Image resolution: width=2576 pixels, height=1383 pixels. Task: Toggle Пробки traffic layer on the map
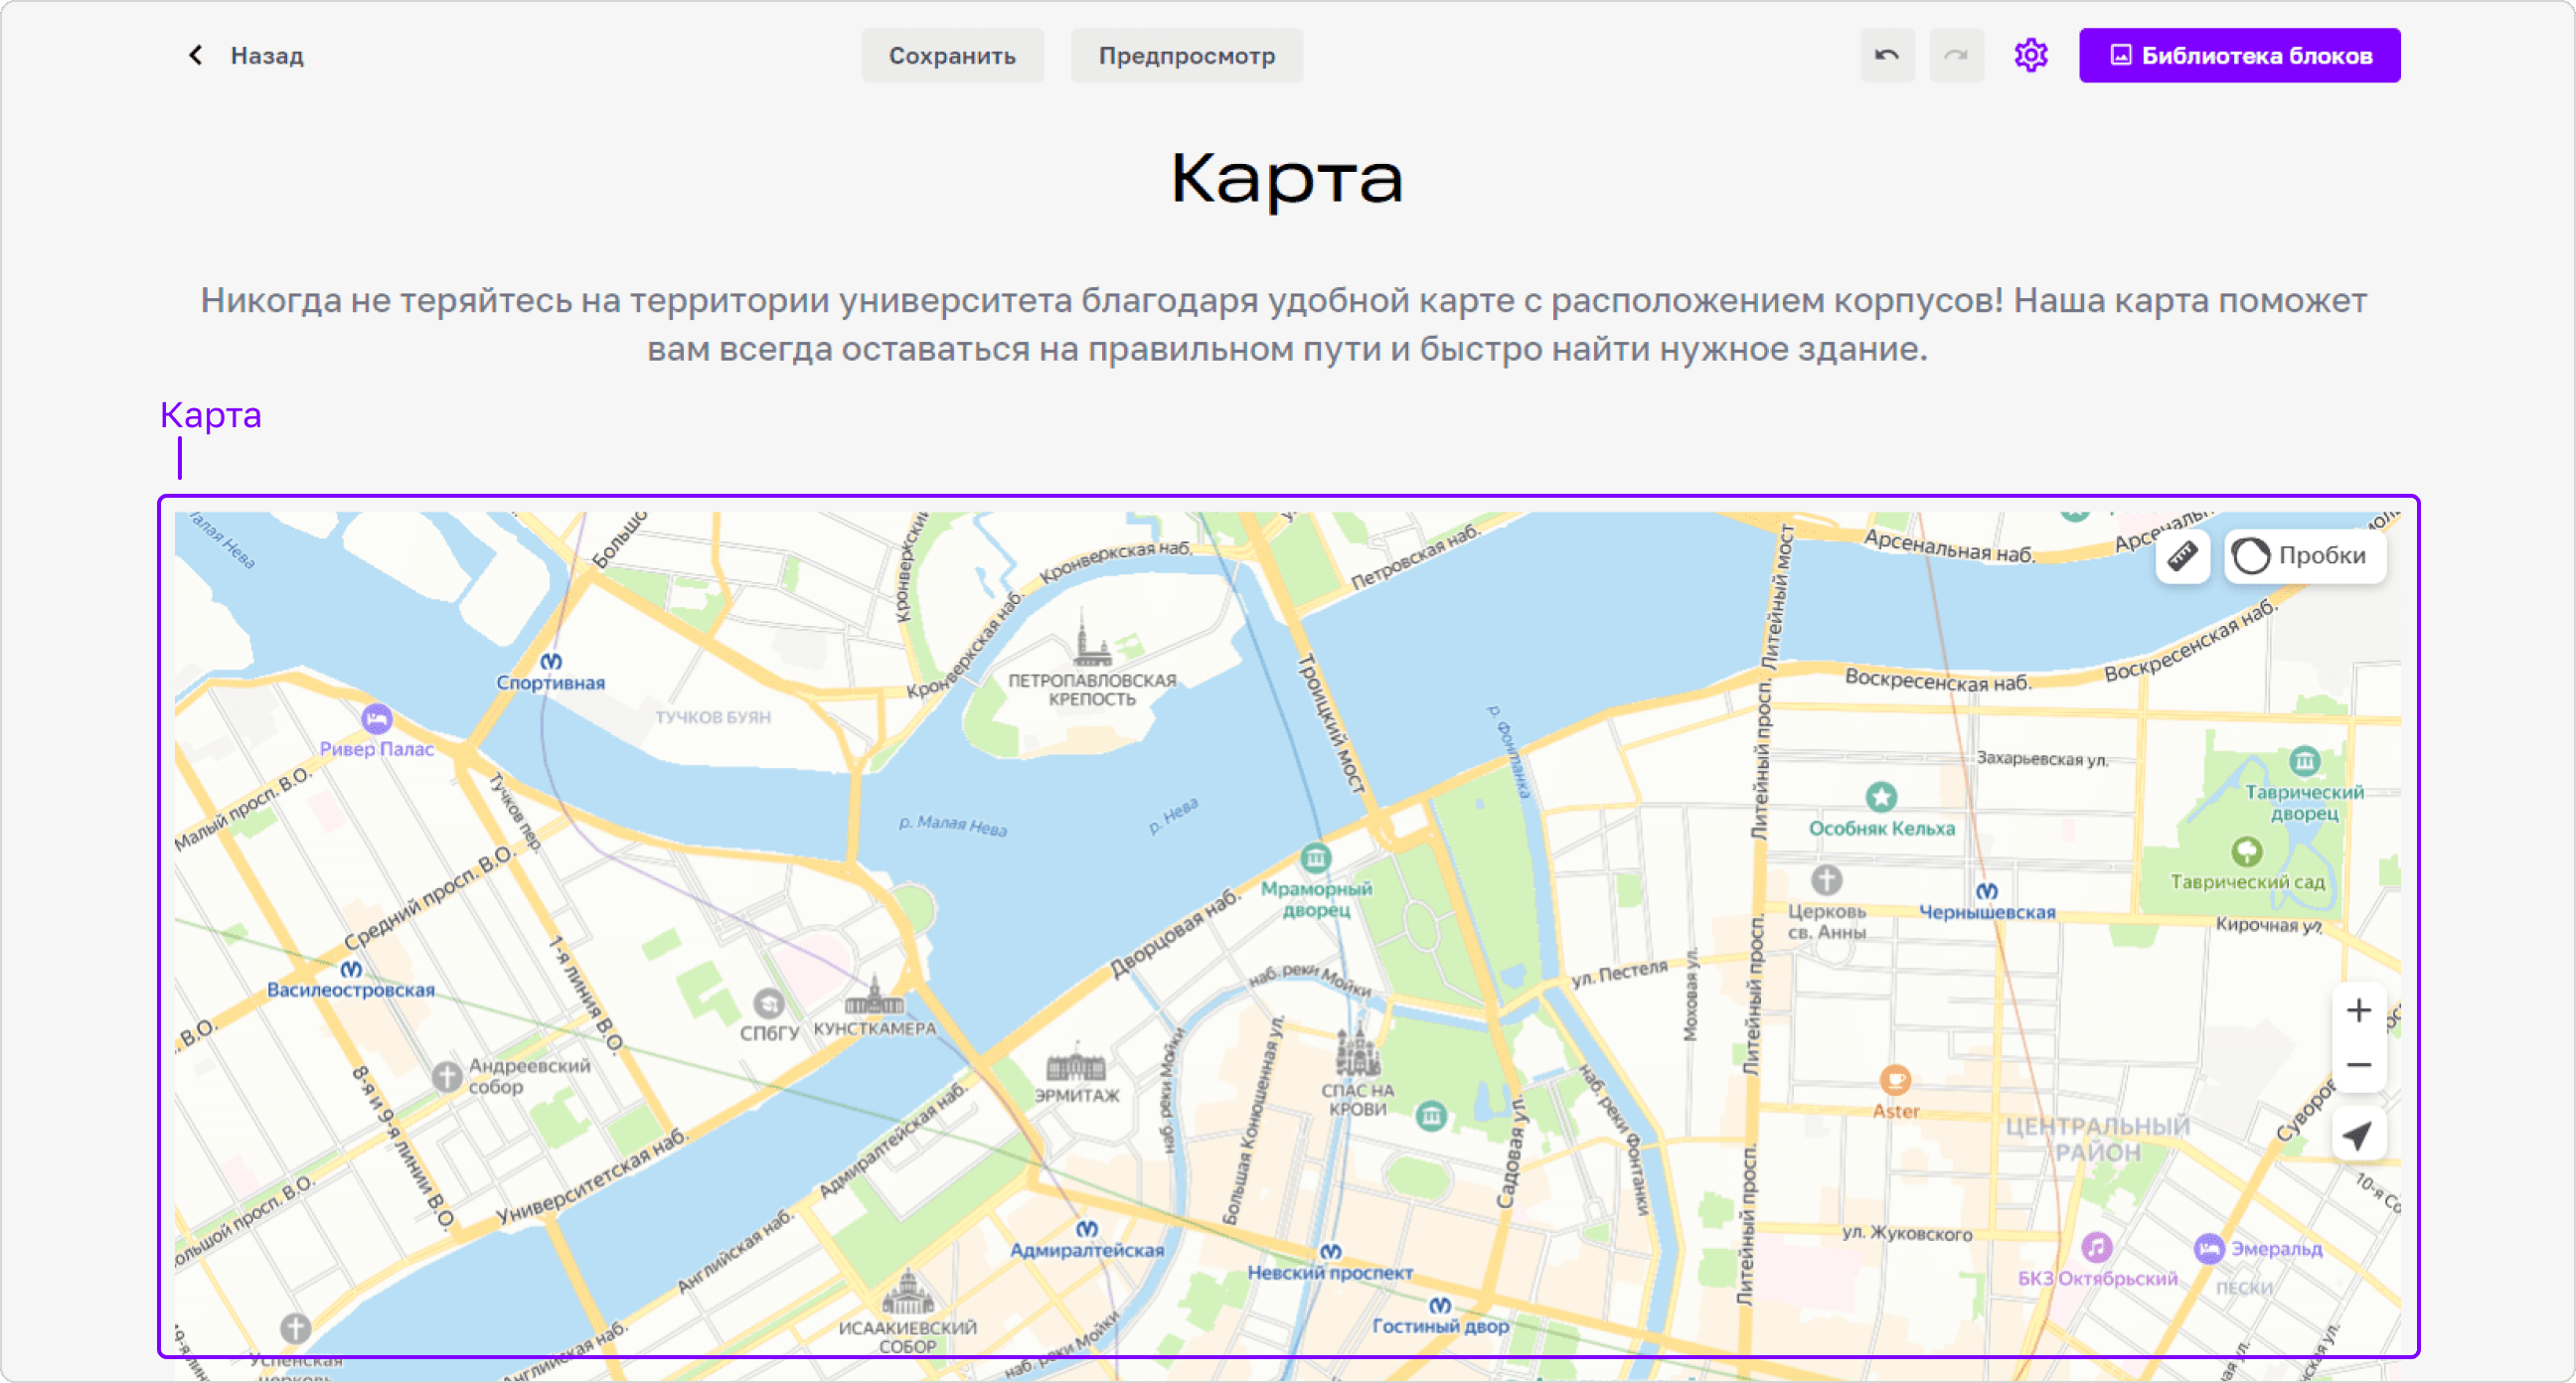point(2304,555)
